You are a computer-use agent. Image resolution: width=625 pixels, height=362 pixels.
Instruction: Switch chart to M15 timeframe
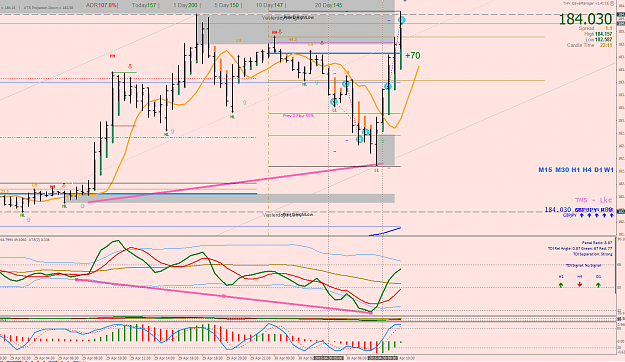[x=545, y=170]
